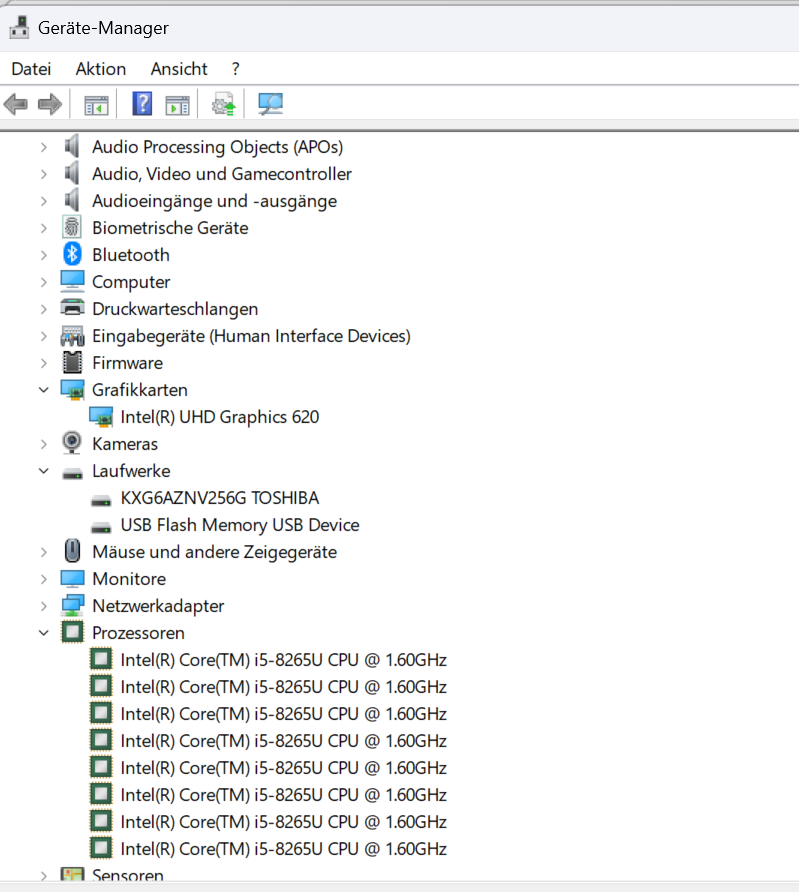Screen dimensions: 799x892
Task: Click the Eingabegeräte HID icon
Action: (x=72, y=336)
